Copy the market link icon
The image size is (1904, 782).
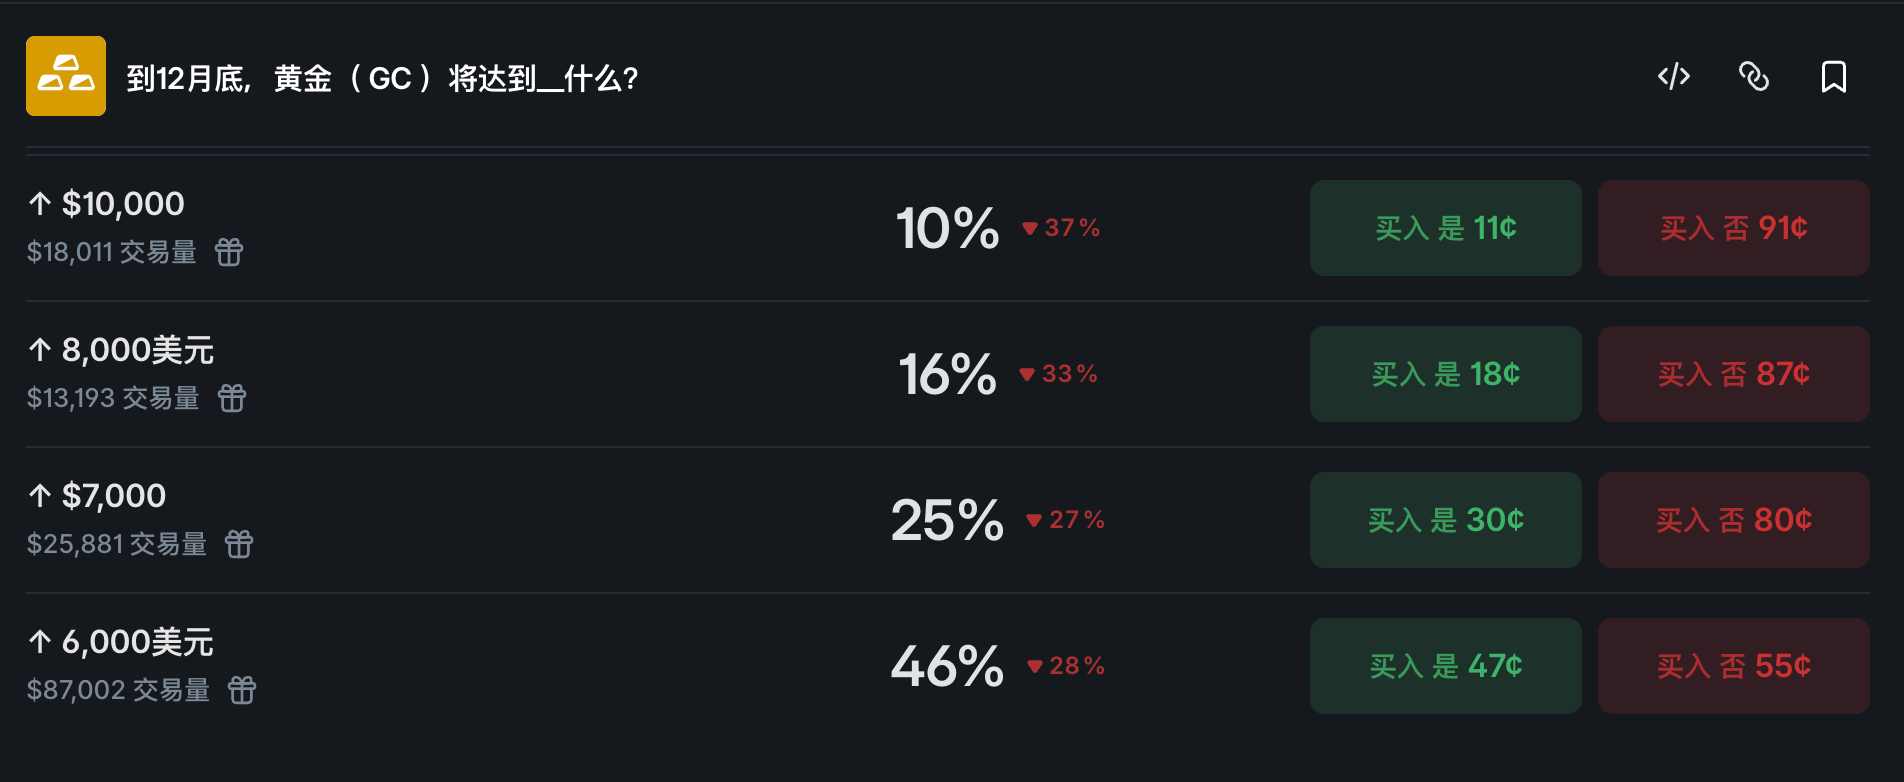tap(1754, 77)
